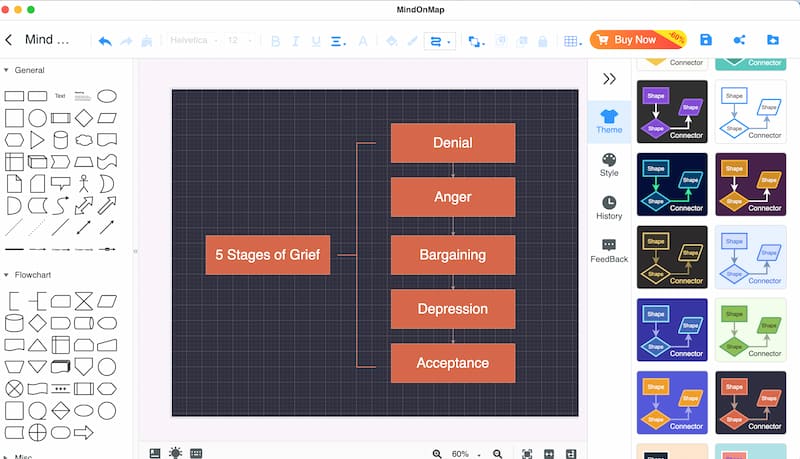Select the Denial node
The height and width of the screenshot is (459, 800).
pos(453,143)
